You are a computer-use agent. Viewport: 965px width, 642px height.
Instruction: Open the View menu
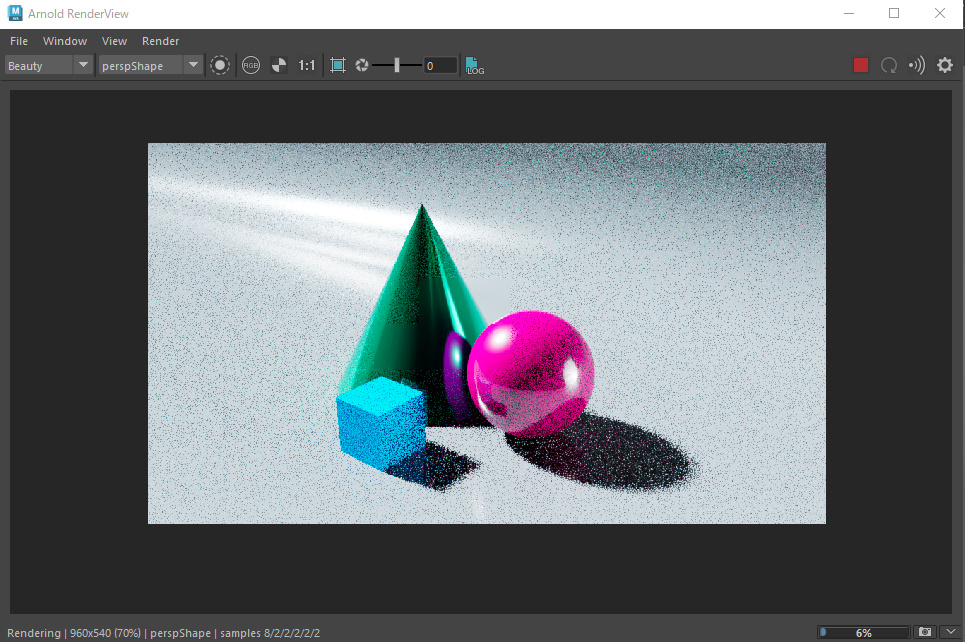point(114,41)
